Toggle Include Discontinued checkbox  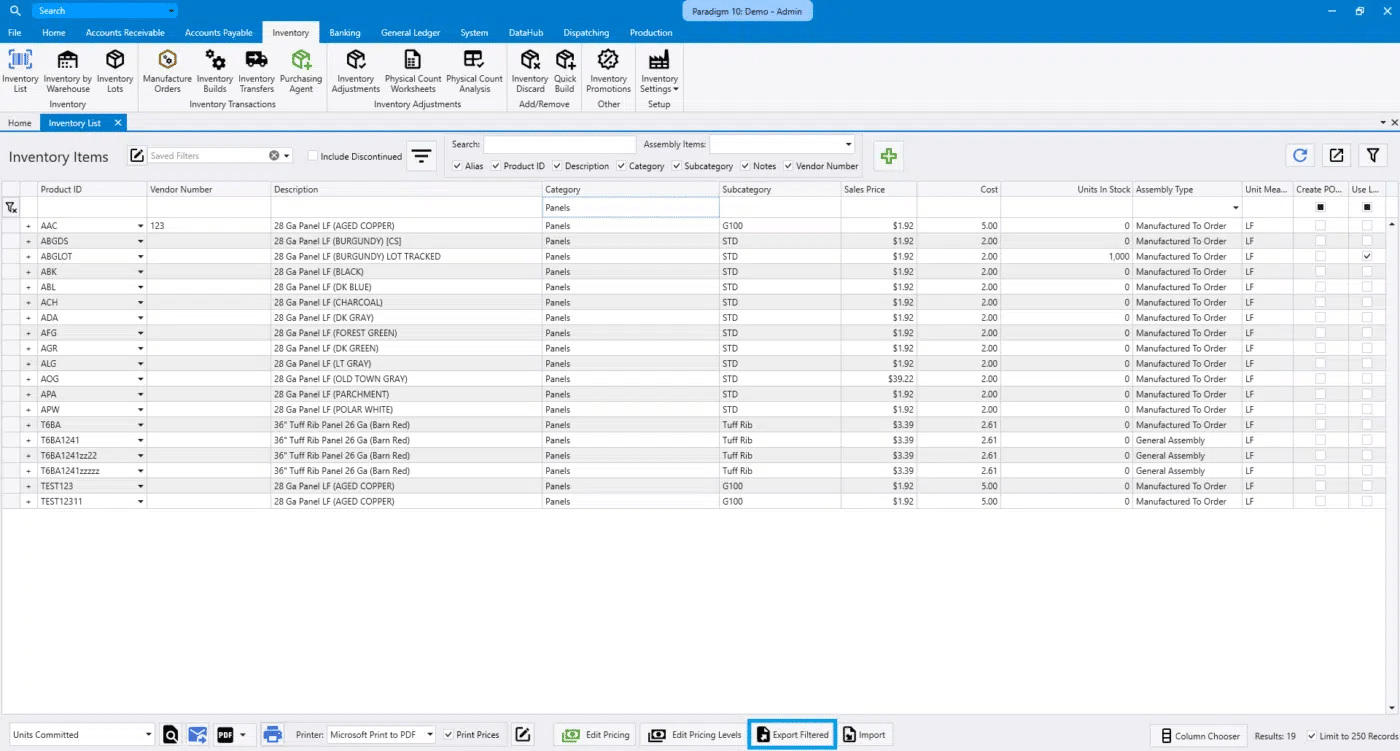click(x=313, y=156)
